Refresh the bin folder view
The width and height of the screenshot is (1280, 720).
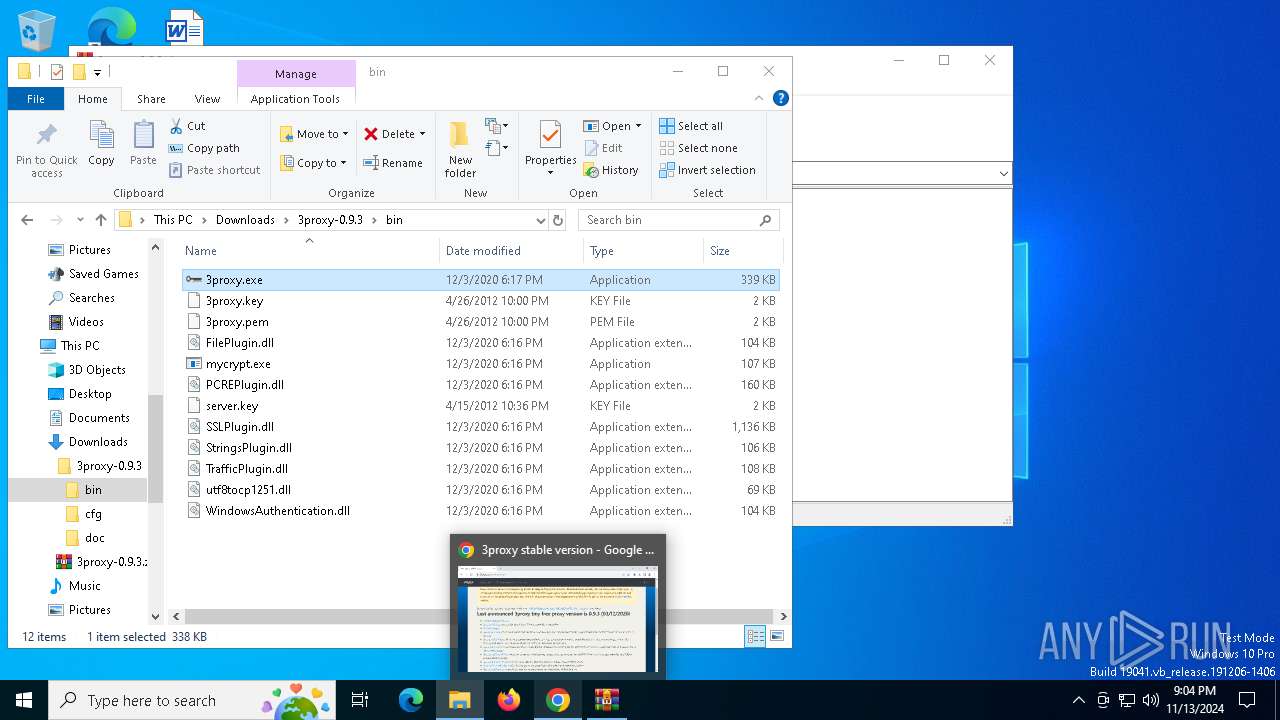558,220
